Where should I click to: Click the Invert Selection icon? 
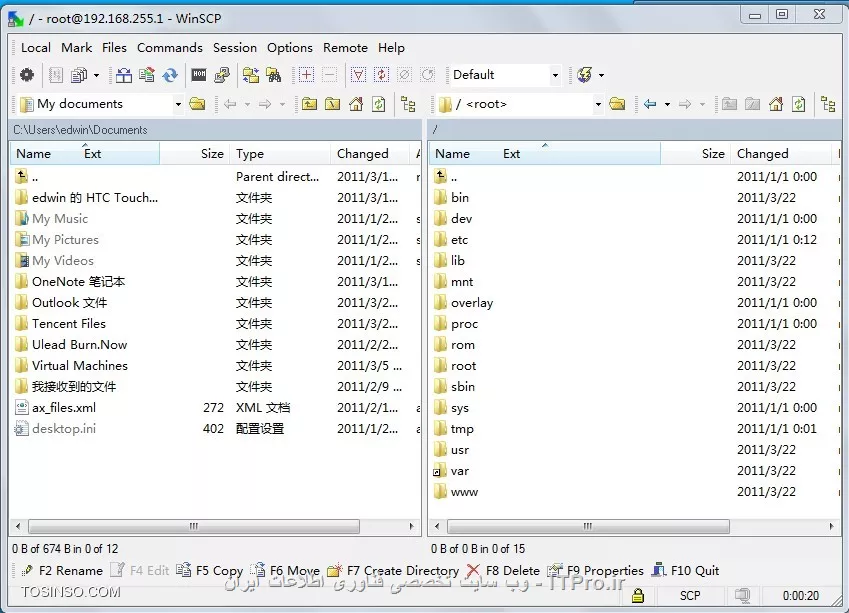click(381, 75)
